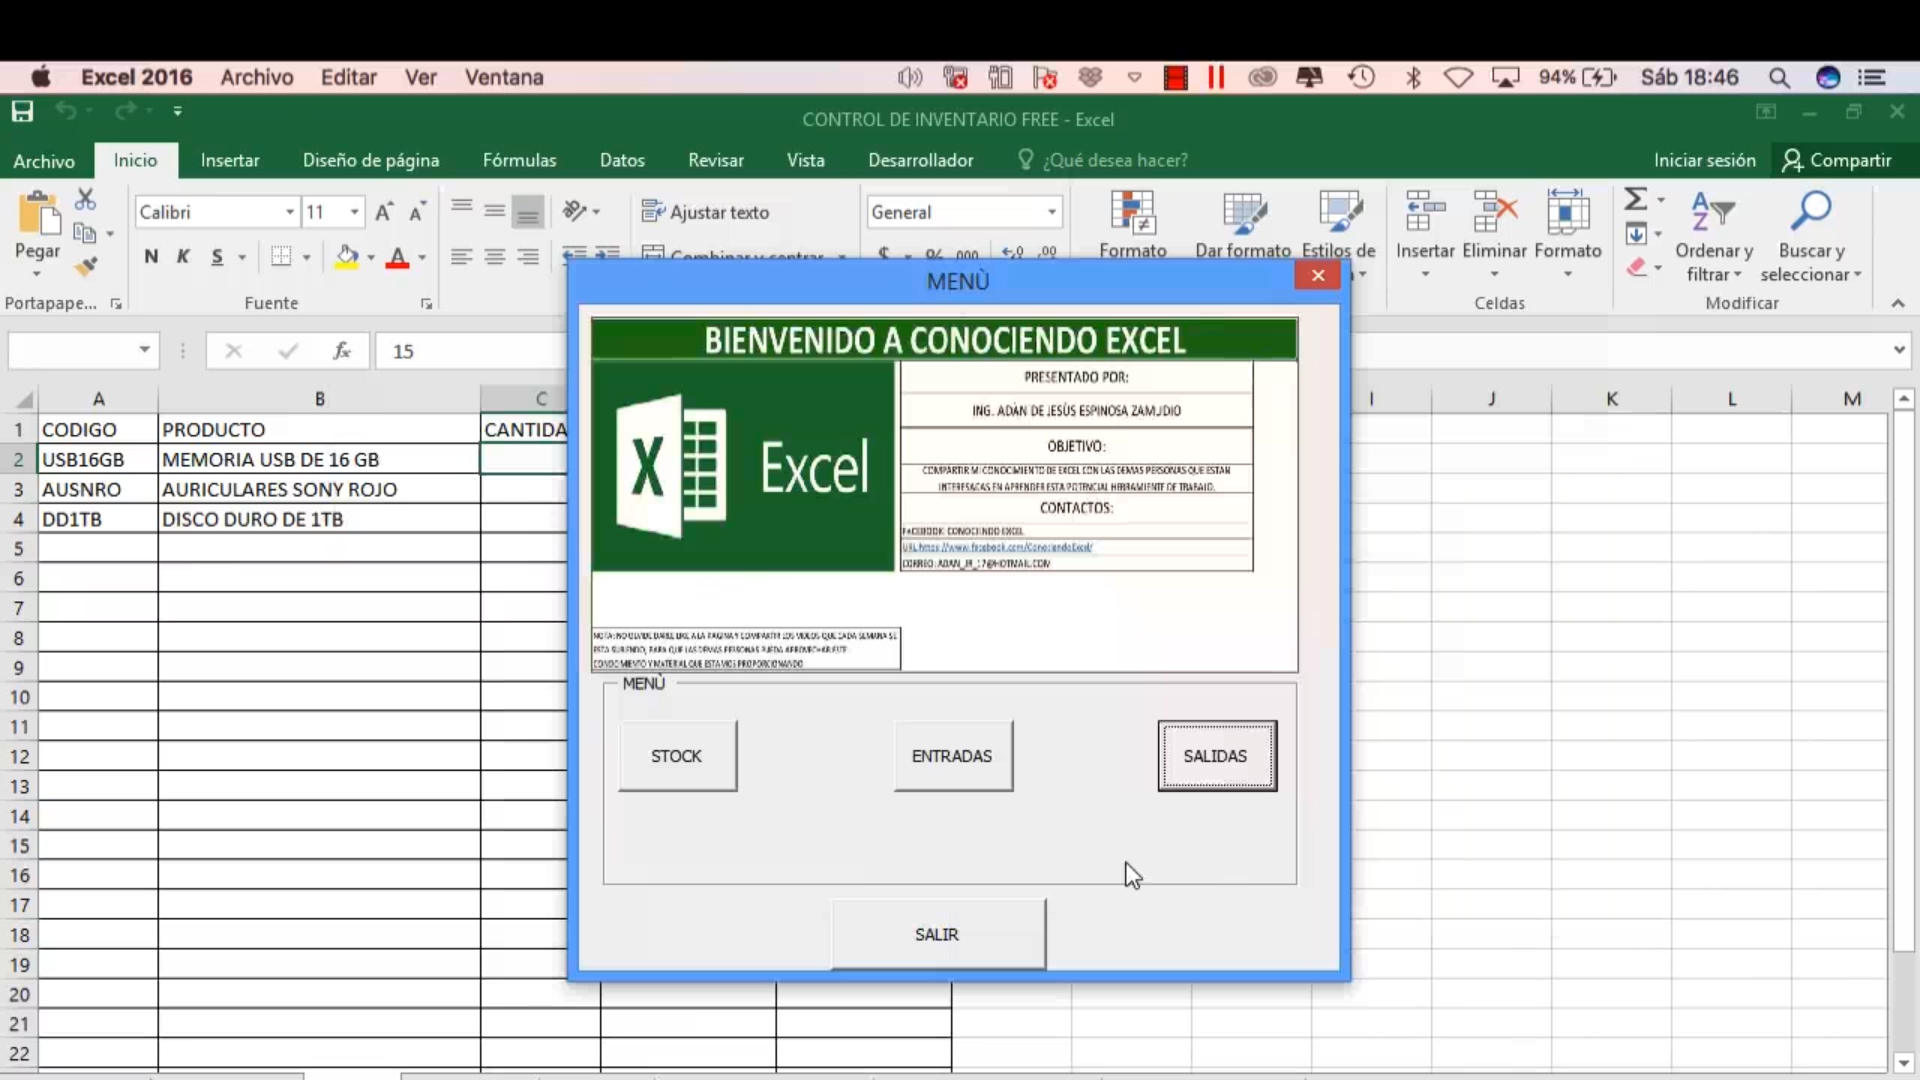Image resolution: width=1920 pixels, height=1080 pixels.
Task: Toggle italic K formatting
Action: [x=183, y=257]
